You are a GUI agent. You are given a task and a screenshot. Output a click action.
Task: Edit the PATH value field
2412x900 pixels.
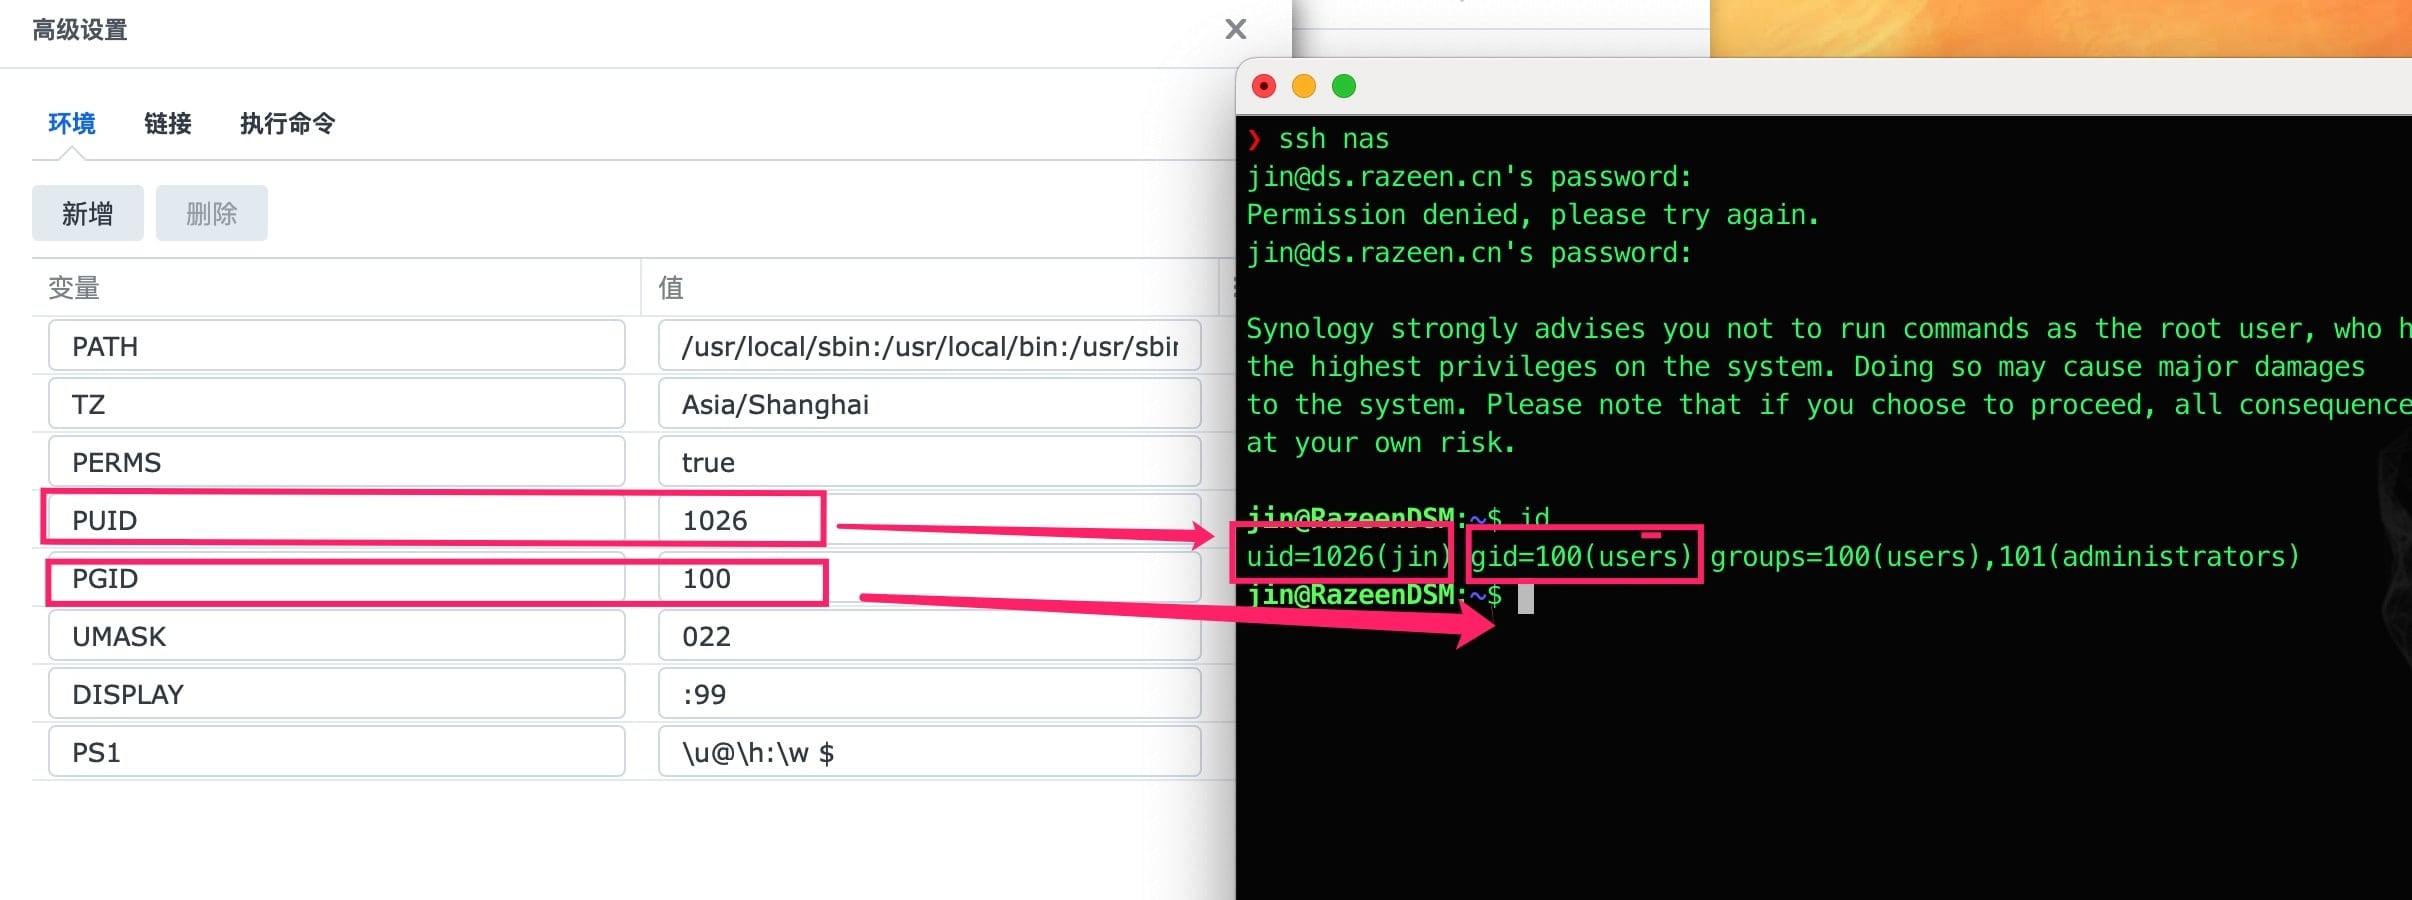[930, 346]
